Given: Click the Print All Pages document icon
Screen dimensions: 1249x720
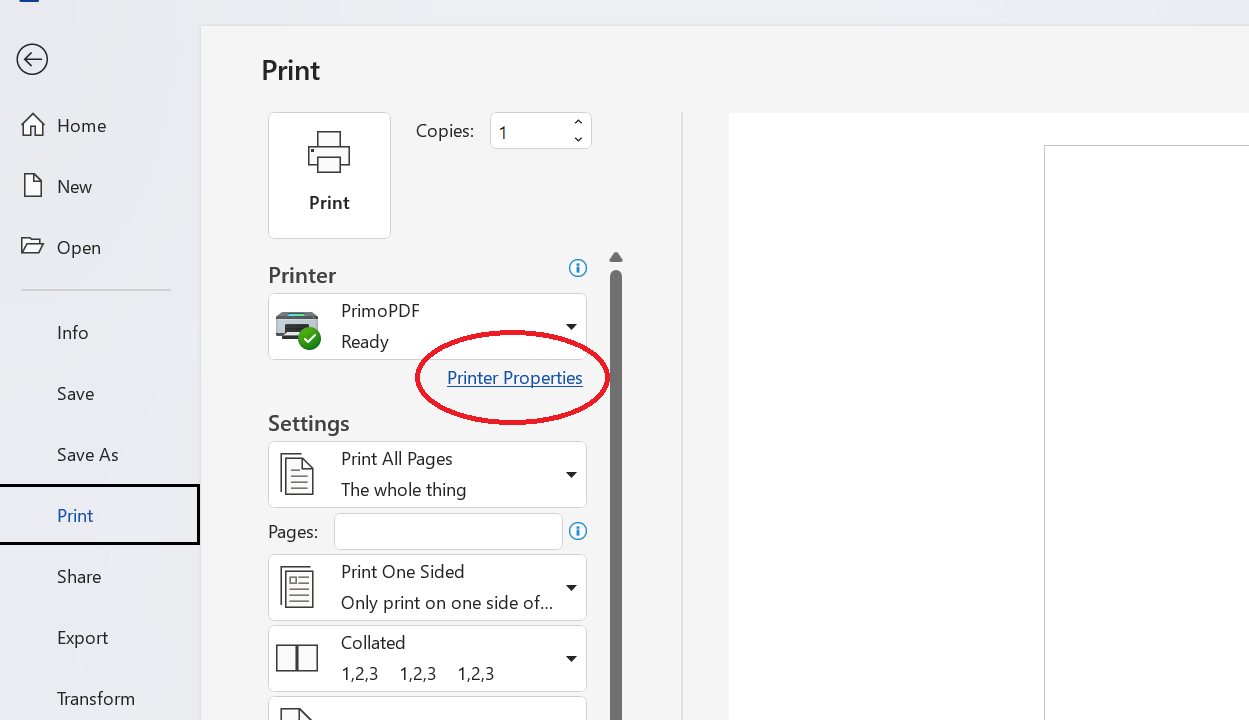Looking at the screenshot, I should pos(297,474).
